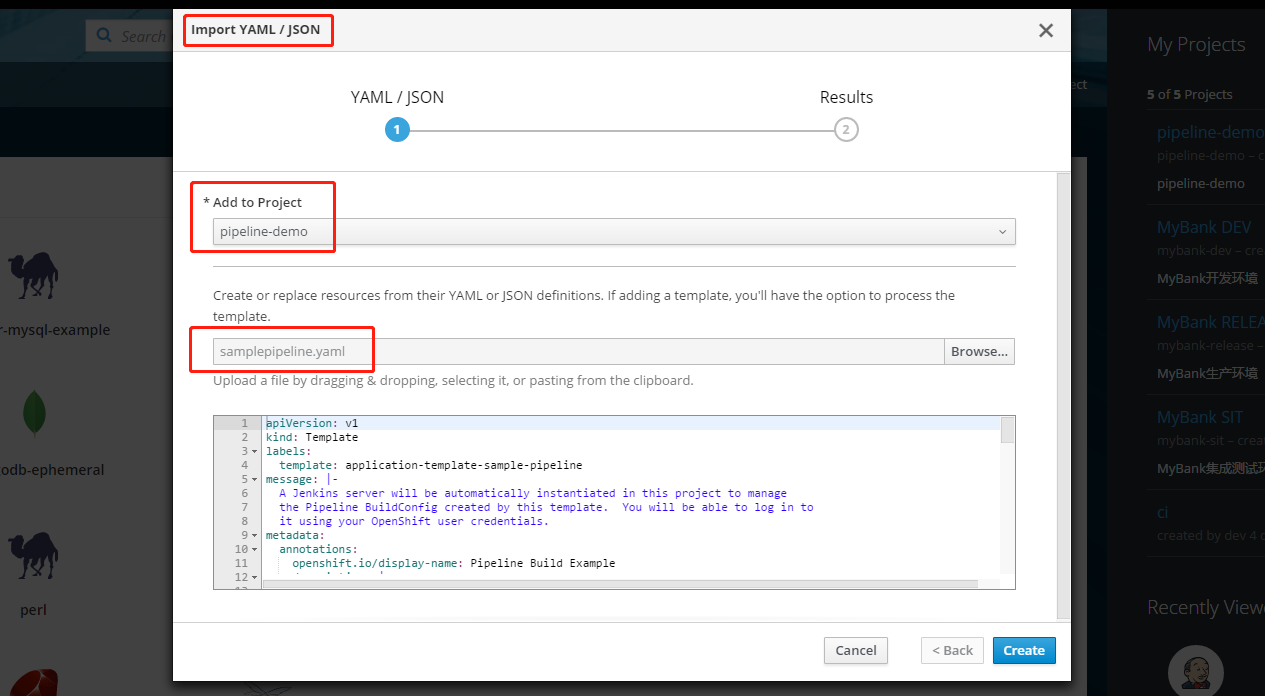Collapse the message block at line 5
Image resolution: width=1265 pixels, height=696 pixels.
tap(255, 480)
